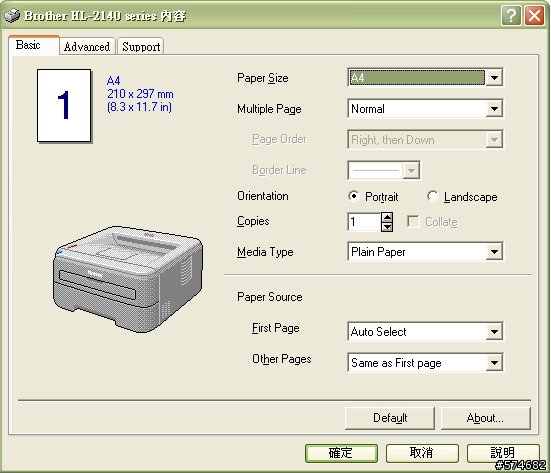Expand the First Page paper source dropdown
The image size is (551, 473).
(425, 331)
